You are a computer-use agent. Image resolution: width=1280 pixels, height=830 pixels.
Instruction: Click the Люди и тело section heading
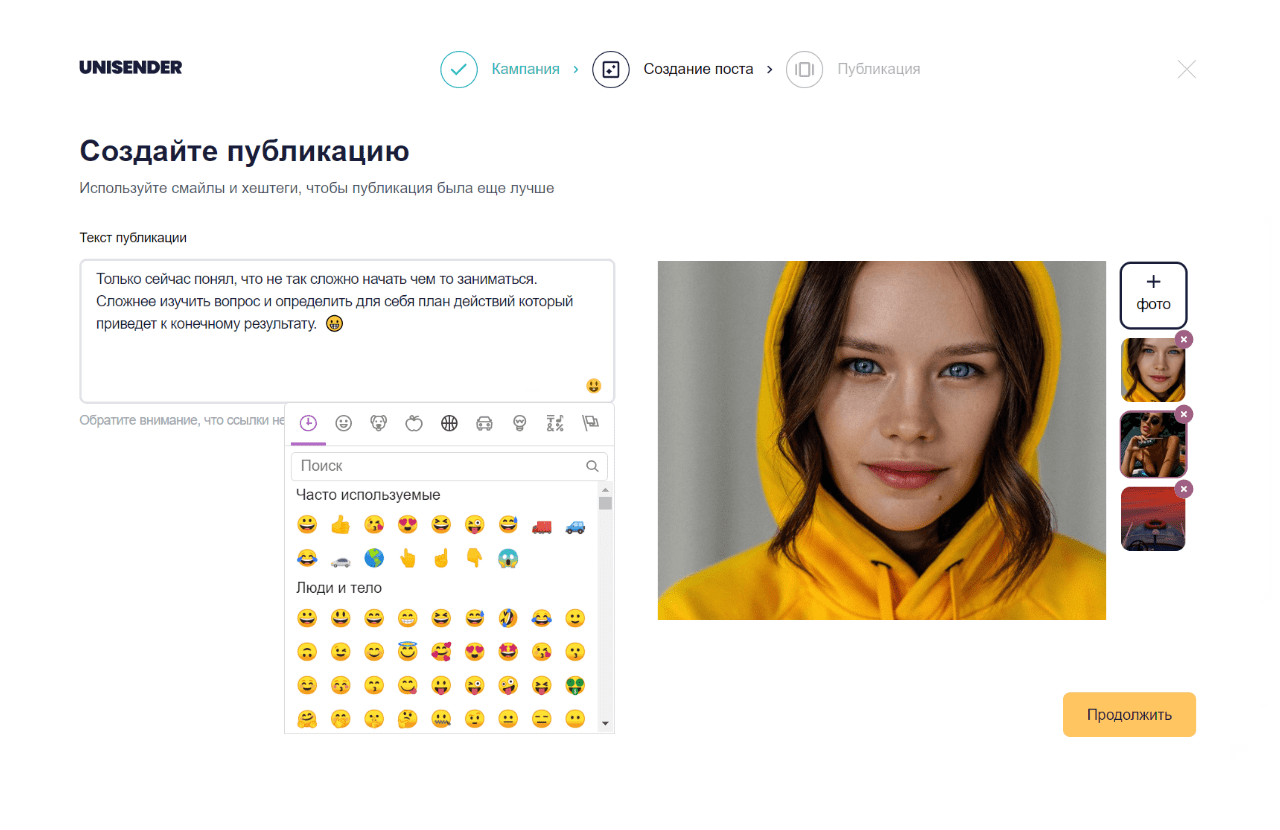coord(339,588)
